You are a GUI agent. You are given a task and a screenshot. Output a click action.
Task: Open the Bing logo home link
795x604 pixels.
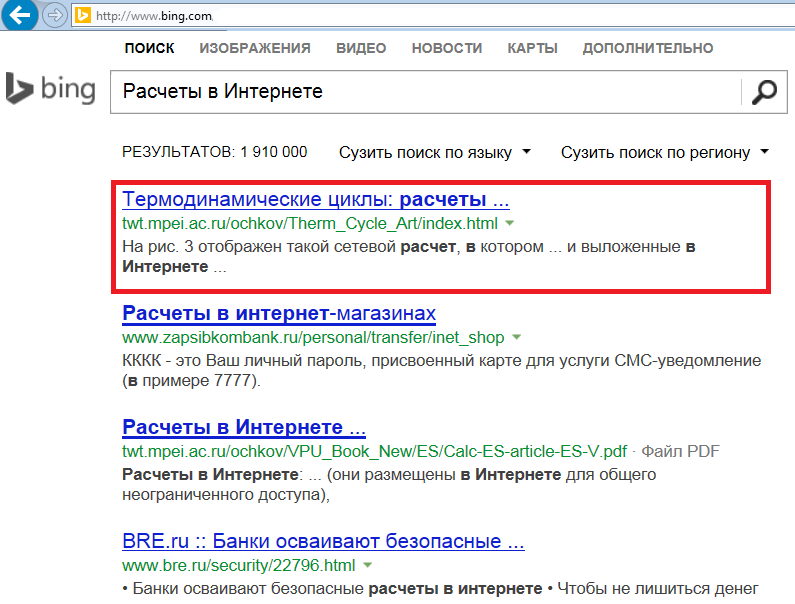pyautogui.click(x=50, y=89)
